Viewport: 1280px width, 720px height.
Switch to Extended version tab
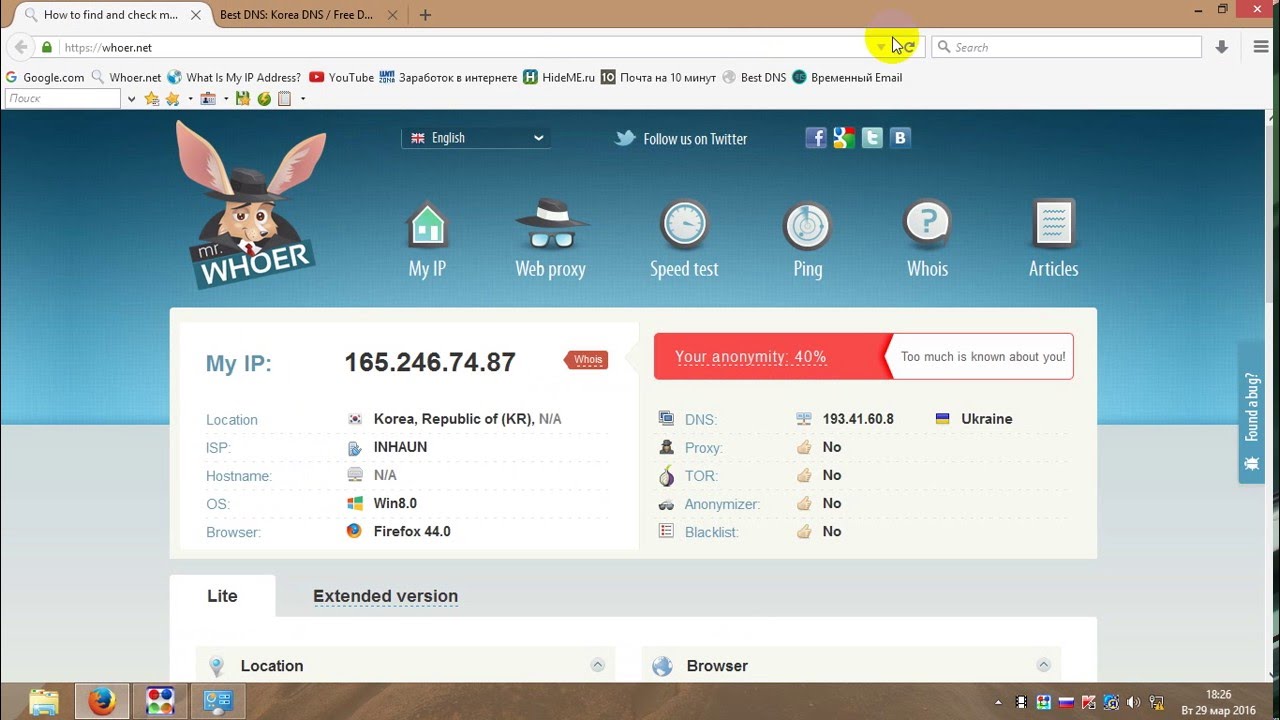pyautogui.click(x=385, y=596)
